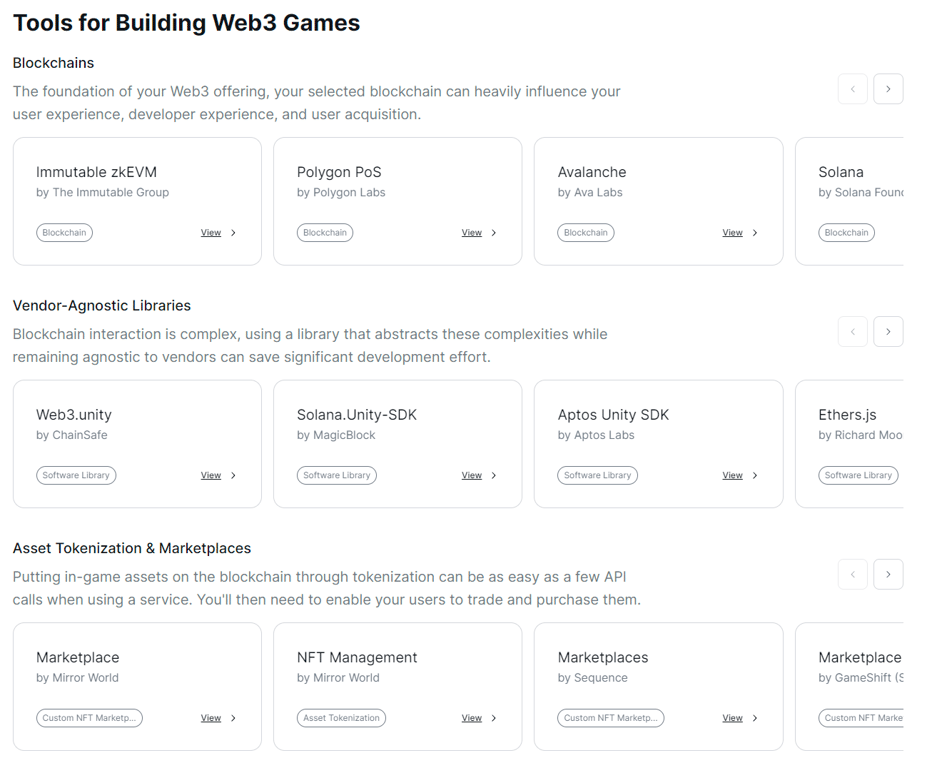Click the Blockchain tag on Immutable zkEVM card
This screenshot has width=947, height=768.
(64, 232)
